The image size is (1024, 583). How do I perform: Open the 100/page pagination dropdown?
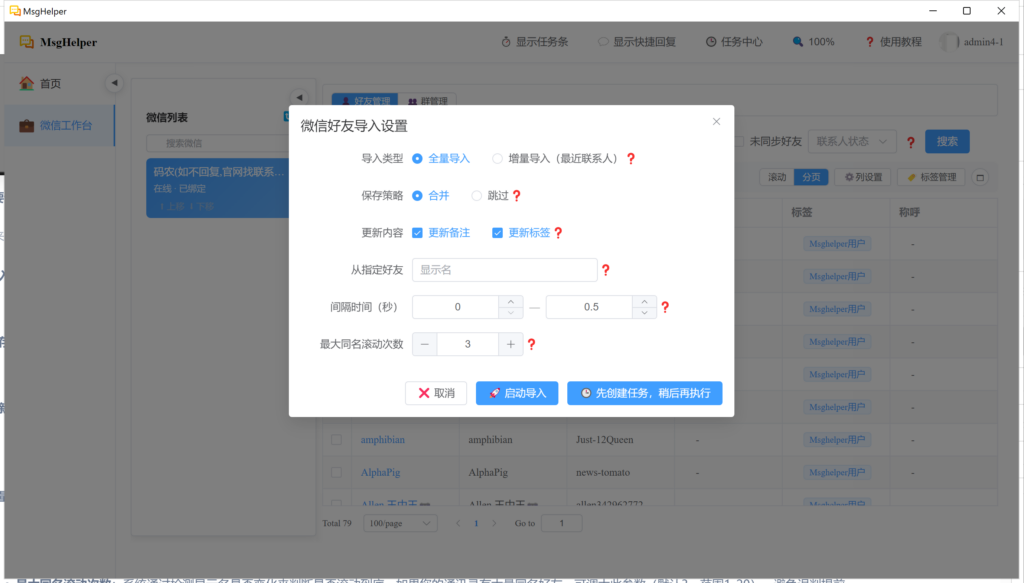401,523
